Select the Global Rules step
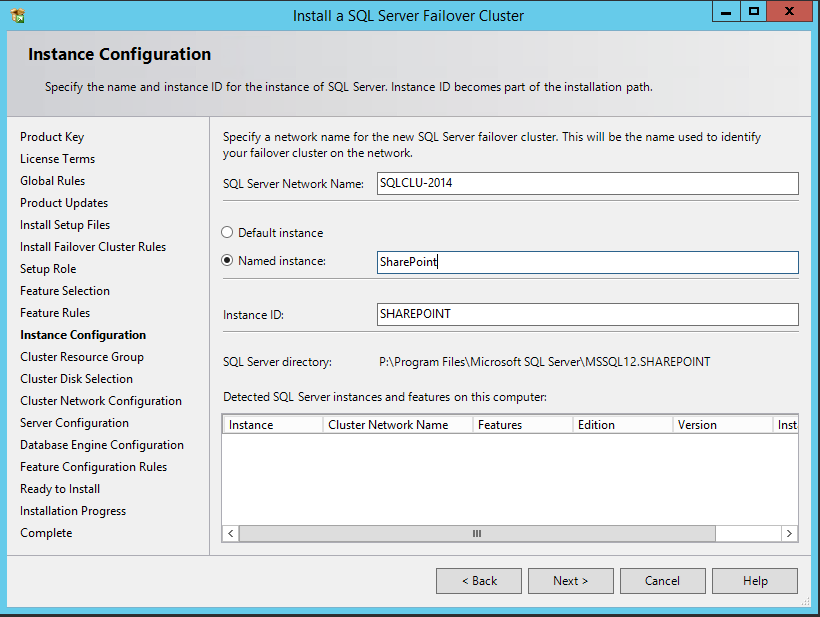 tap(52, 181)
